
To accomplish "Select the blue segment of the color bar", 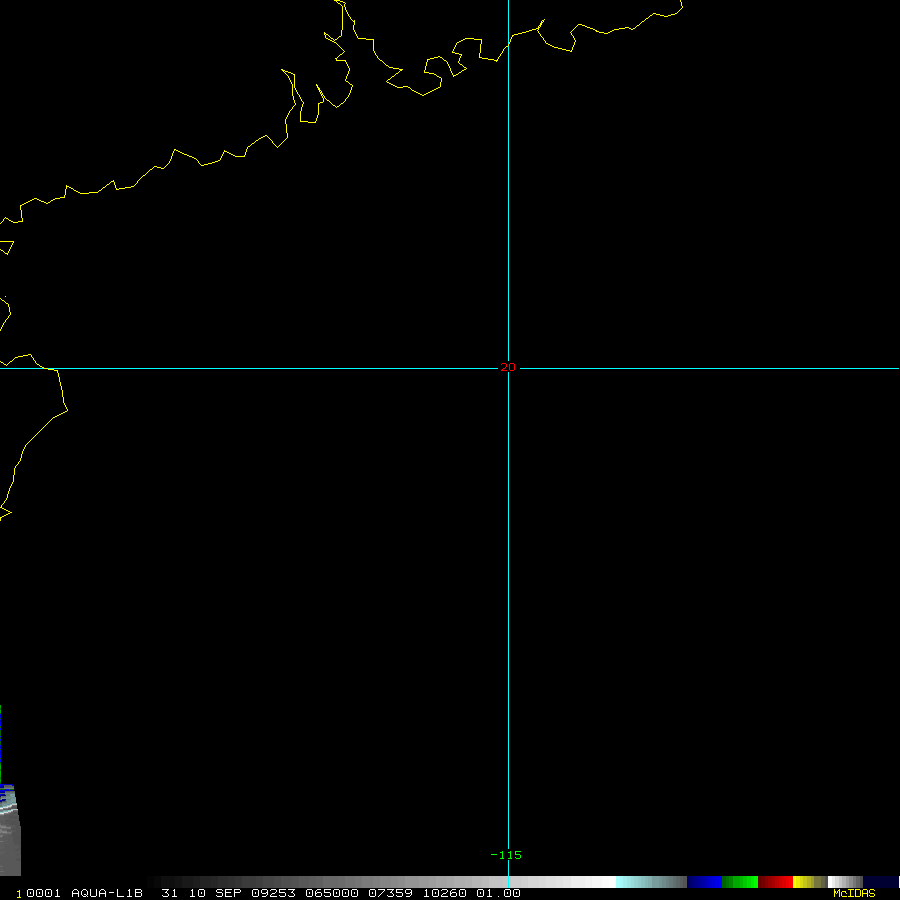I will (x=704, y=882).
